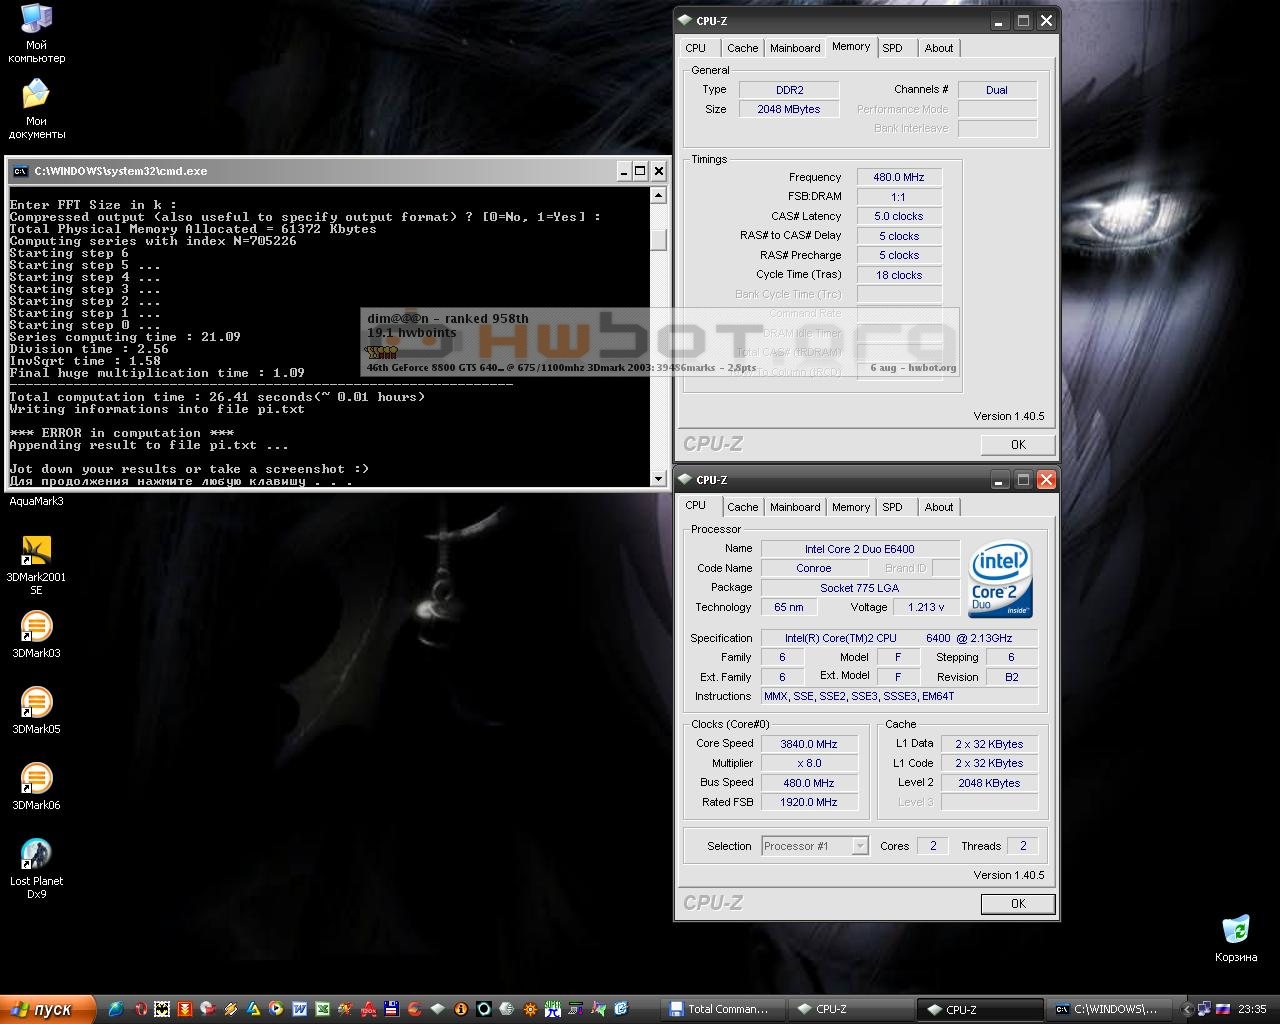The width and height of the screenshot is (1280, 1024).
Task: Expand hidden system tray icons arrow
Action: pyautogui.click(x=1187, y=1009)
